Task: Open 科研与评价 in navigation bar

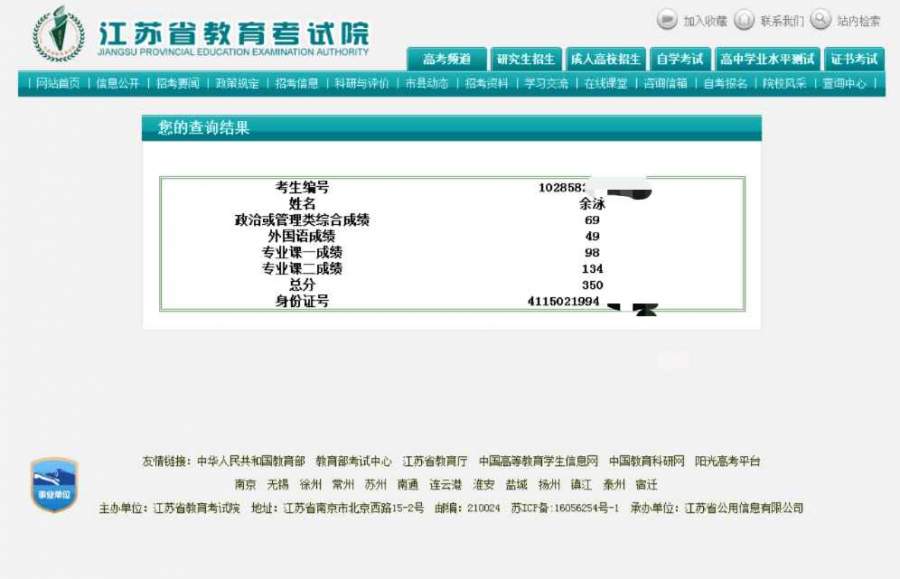Action: (362, 83)
